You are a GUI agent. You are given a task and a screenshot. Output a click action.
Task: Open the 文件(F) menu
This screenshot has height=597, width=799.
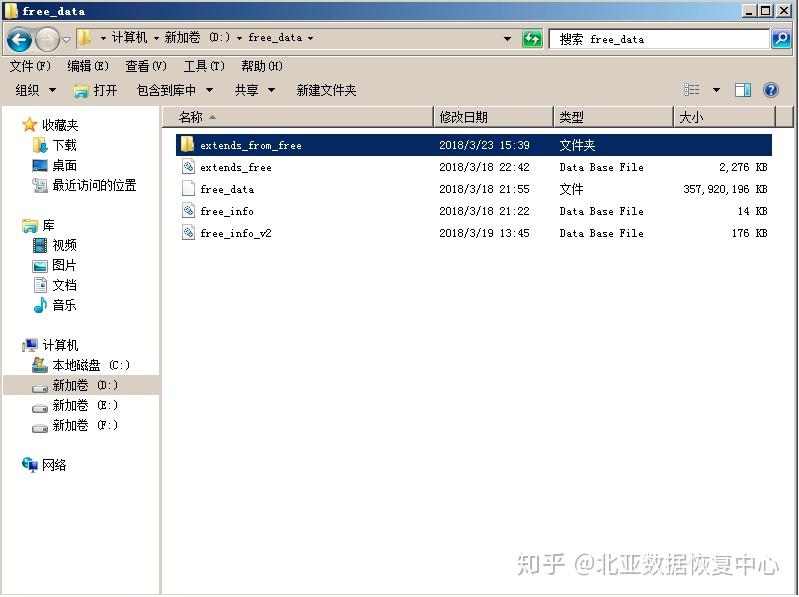[30, 66]
